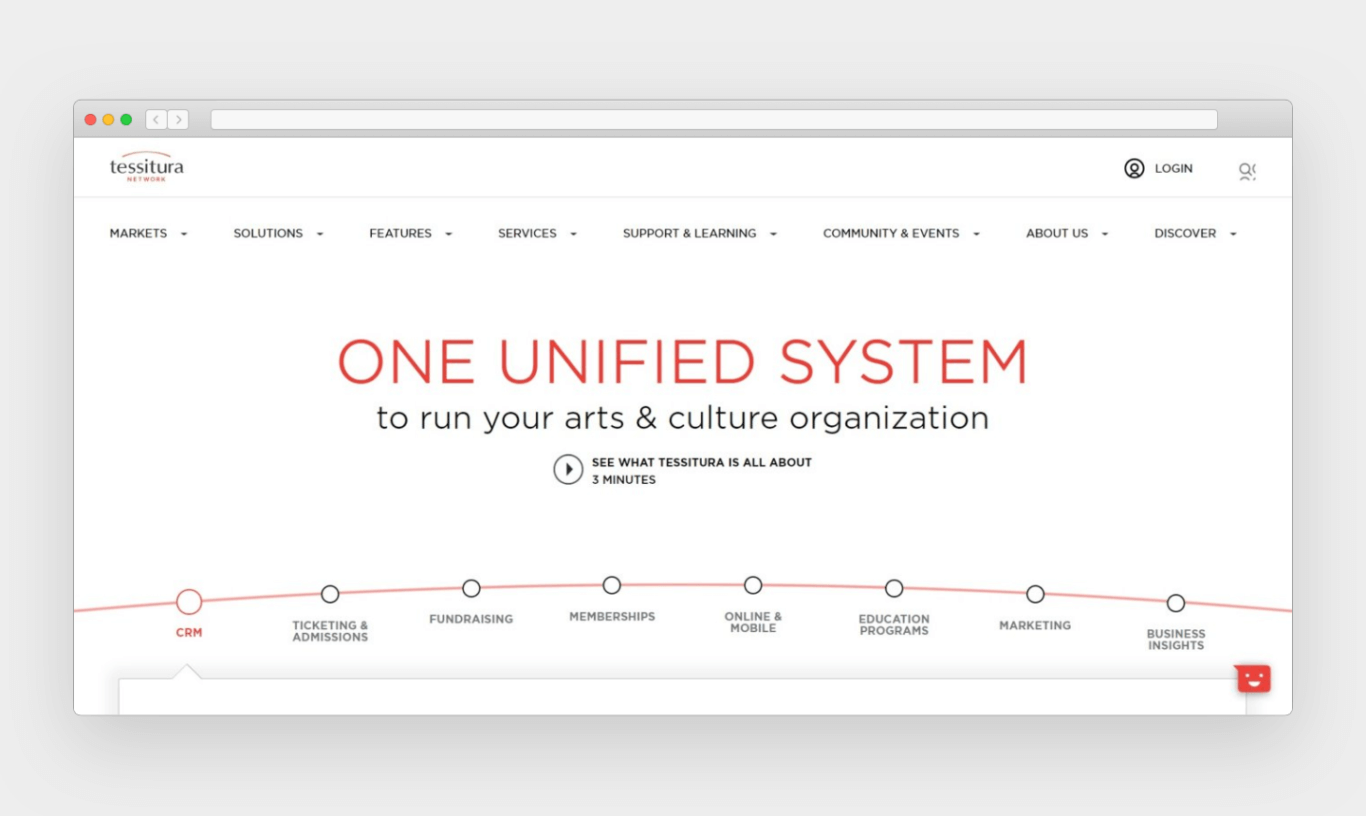
Task: Select the Memberships circle marker
Action: click(x=612, y=585)
